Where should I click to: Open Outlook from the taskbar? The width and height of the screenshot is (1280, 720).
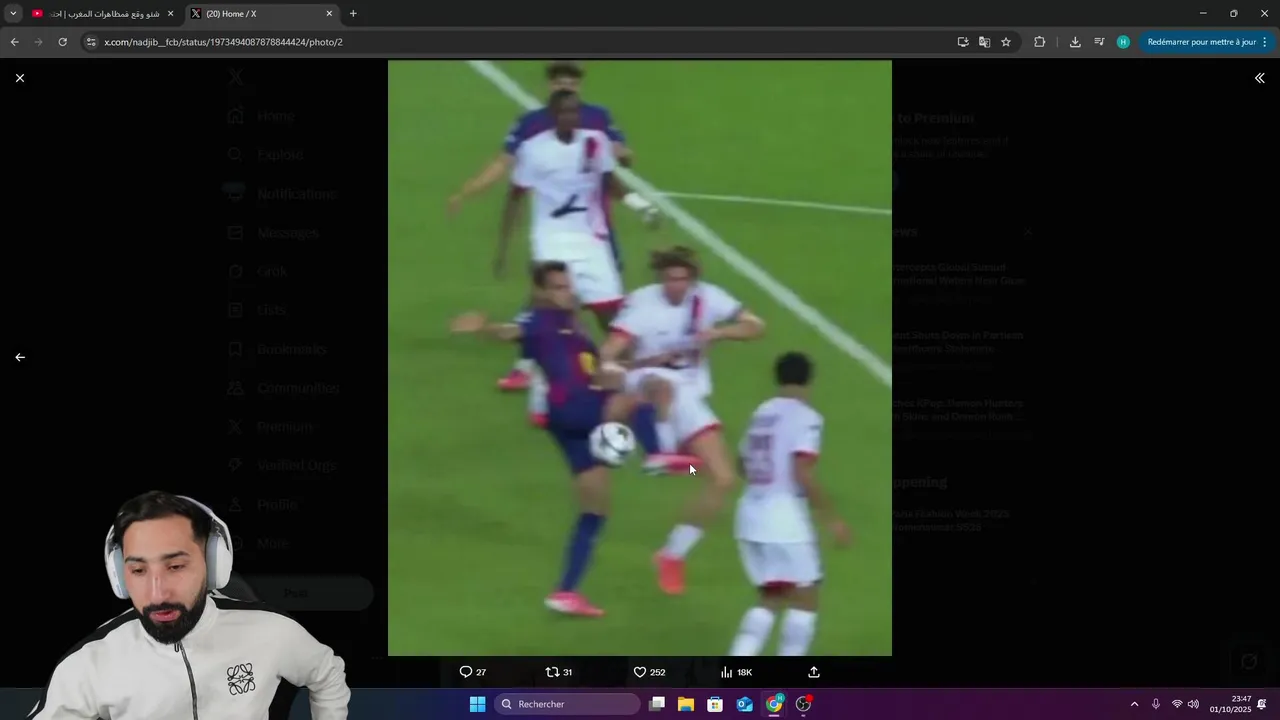[745, 704]
